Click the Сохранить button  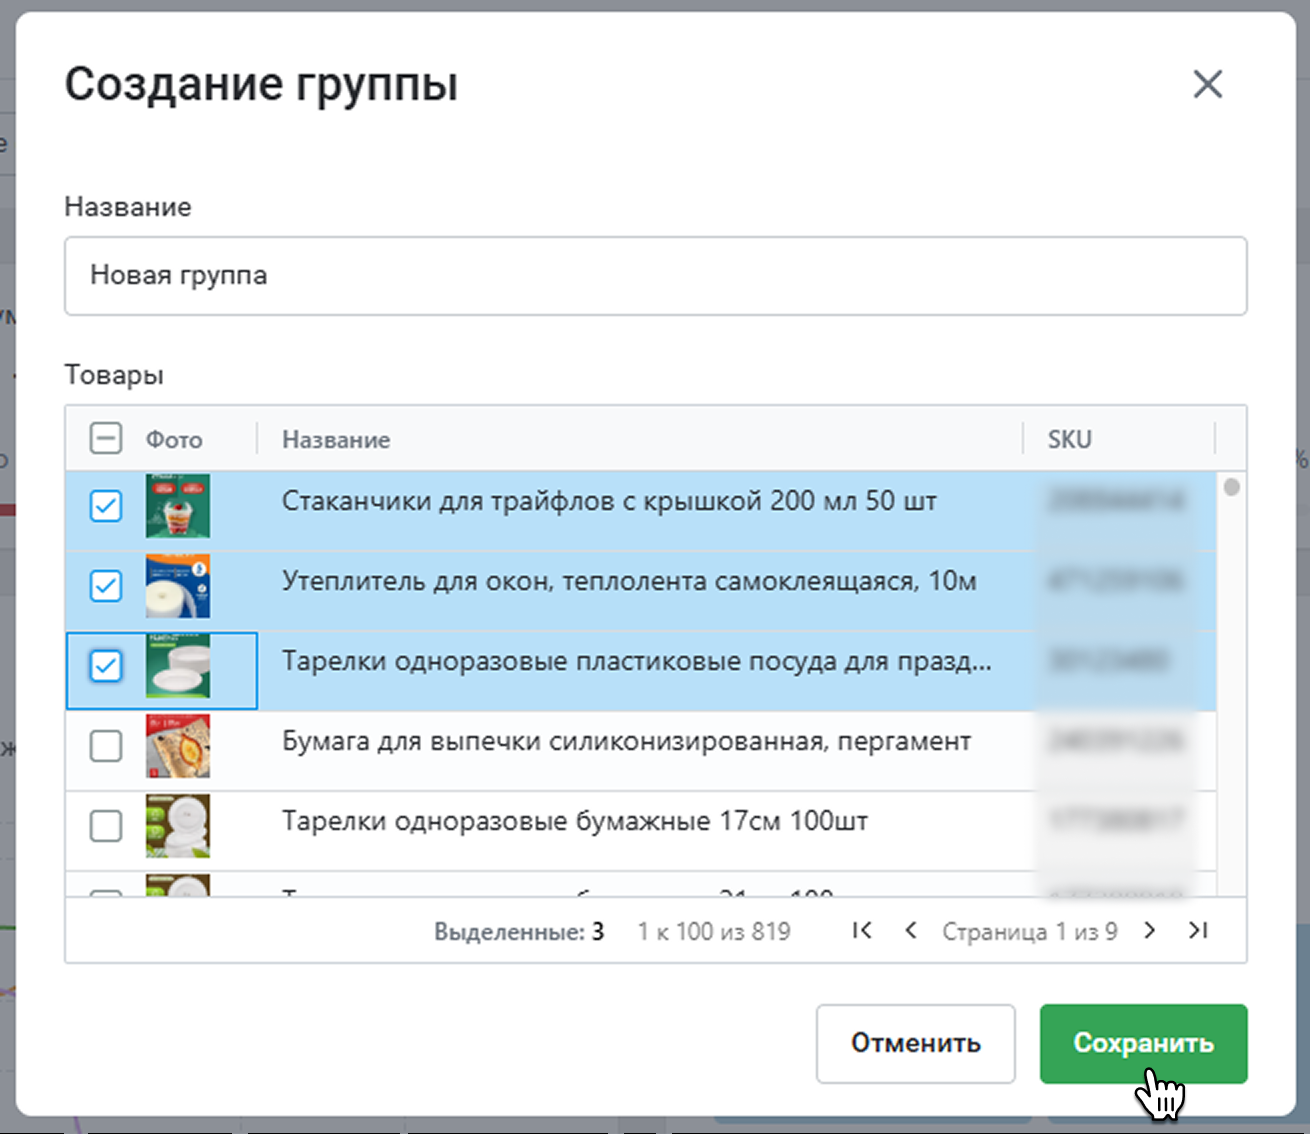[1143, 1043]
